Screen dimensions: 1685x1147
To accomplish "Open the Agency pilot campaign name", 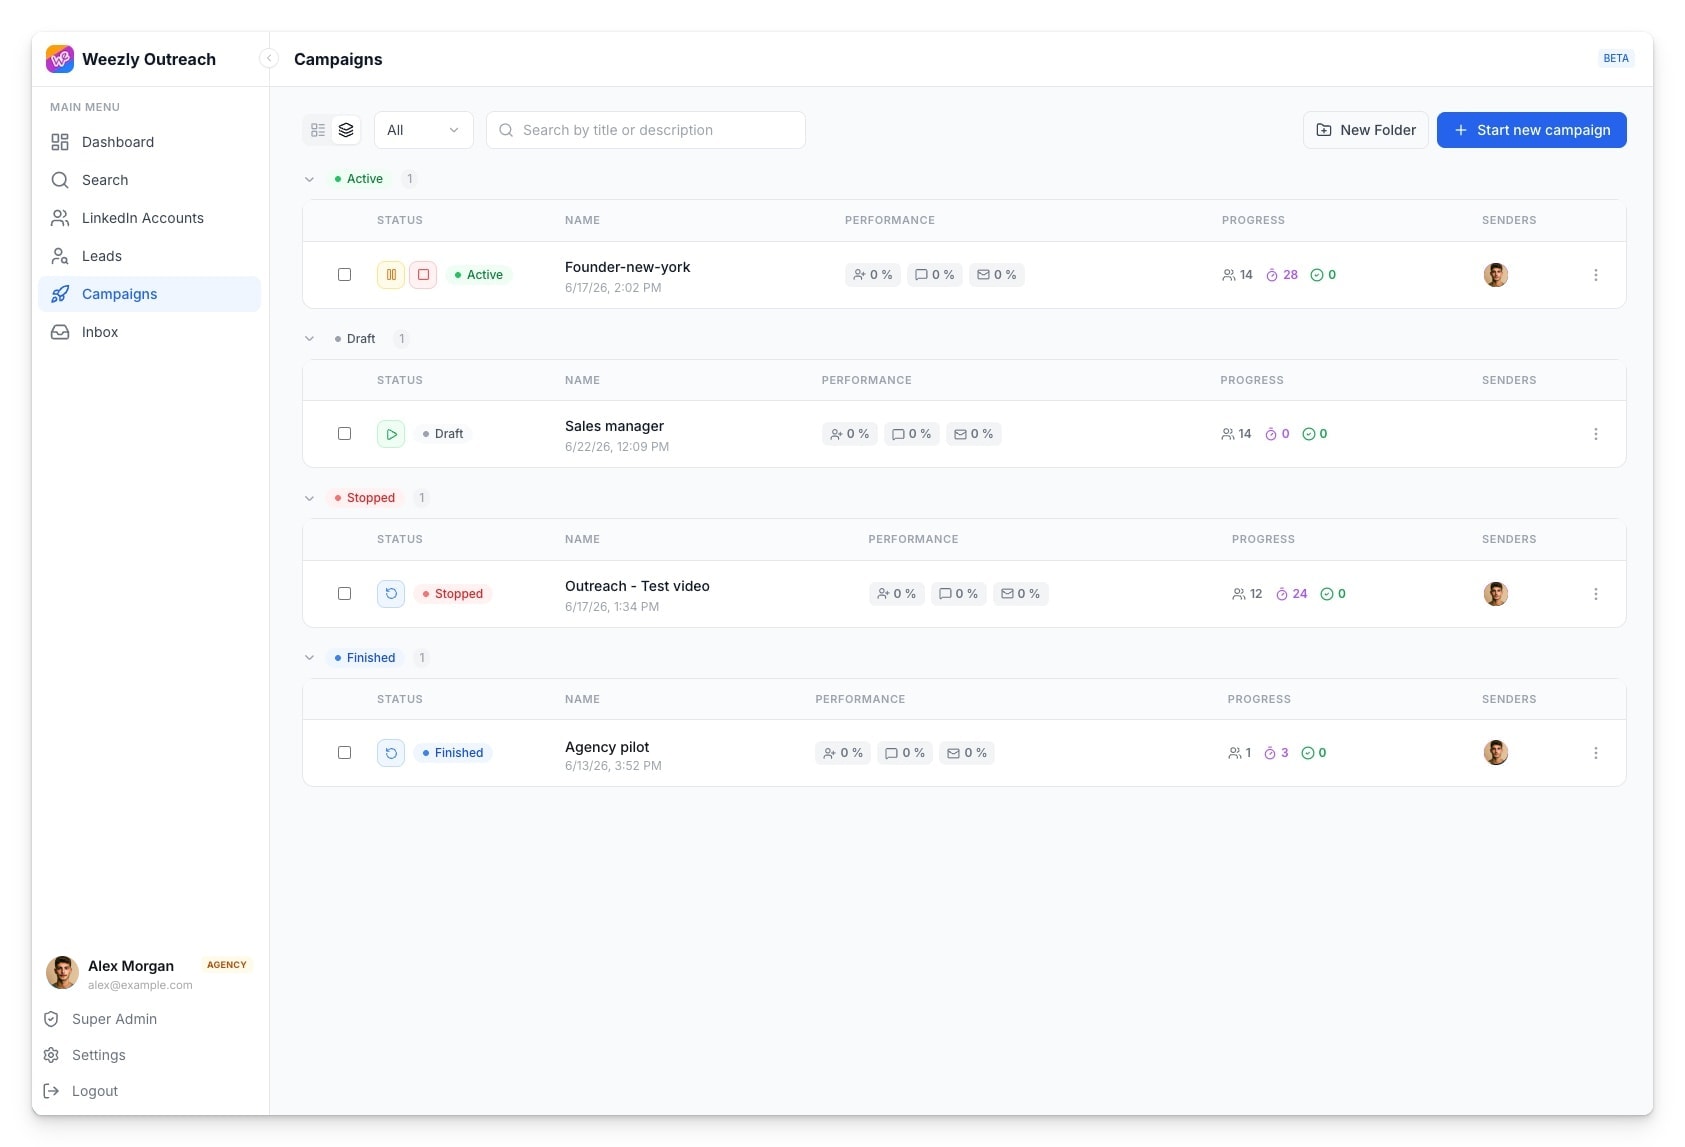I will [x=606, y=747].
